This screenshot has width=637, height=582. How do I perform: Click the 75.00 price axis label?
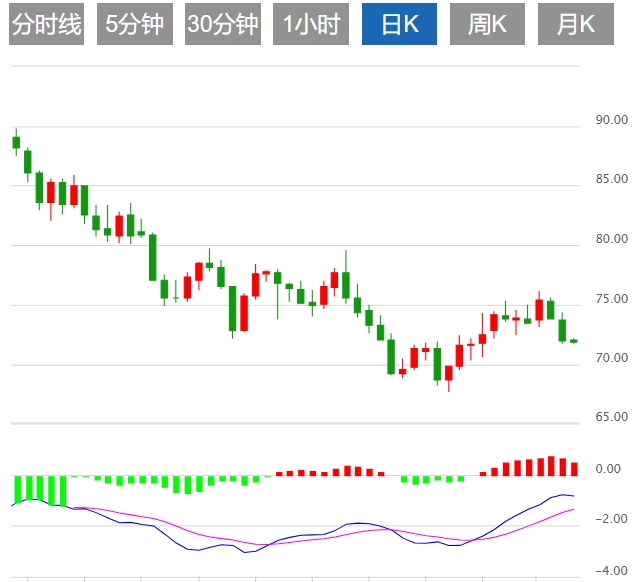point(610,299)
